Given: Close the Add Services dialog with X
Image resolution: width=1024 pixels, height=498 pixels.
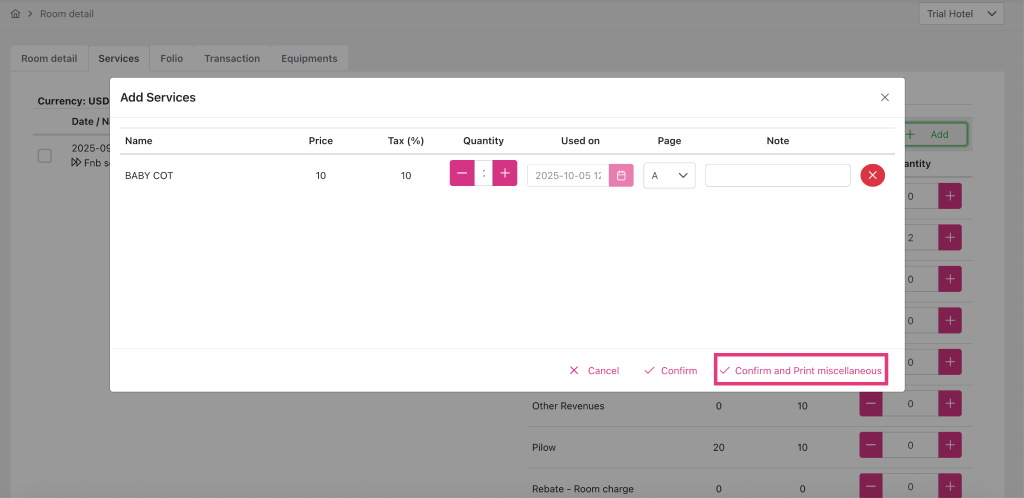Looking at the screenshot, I should [884, 98].
